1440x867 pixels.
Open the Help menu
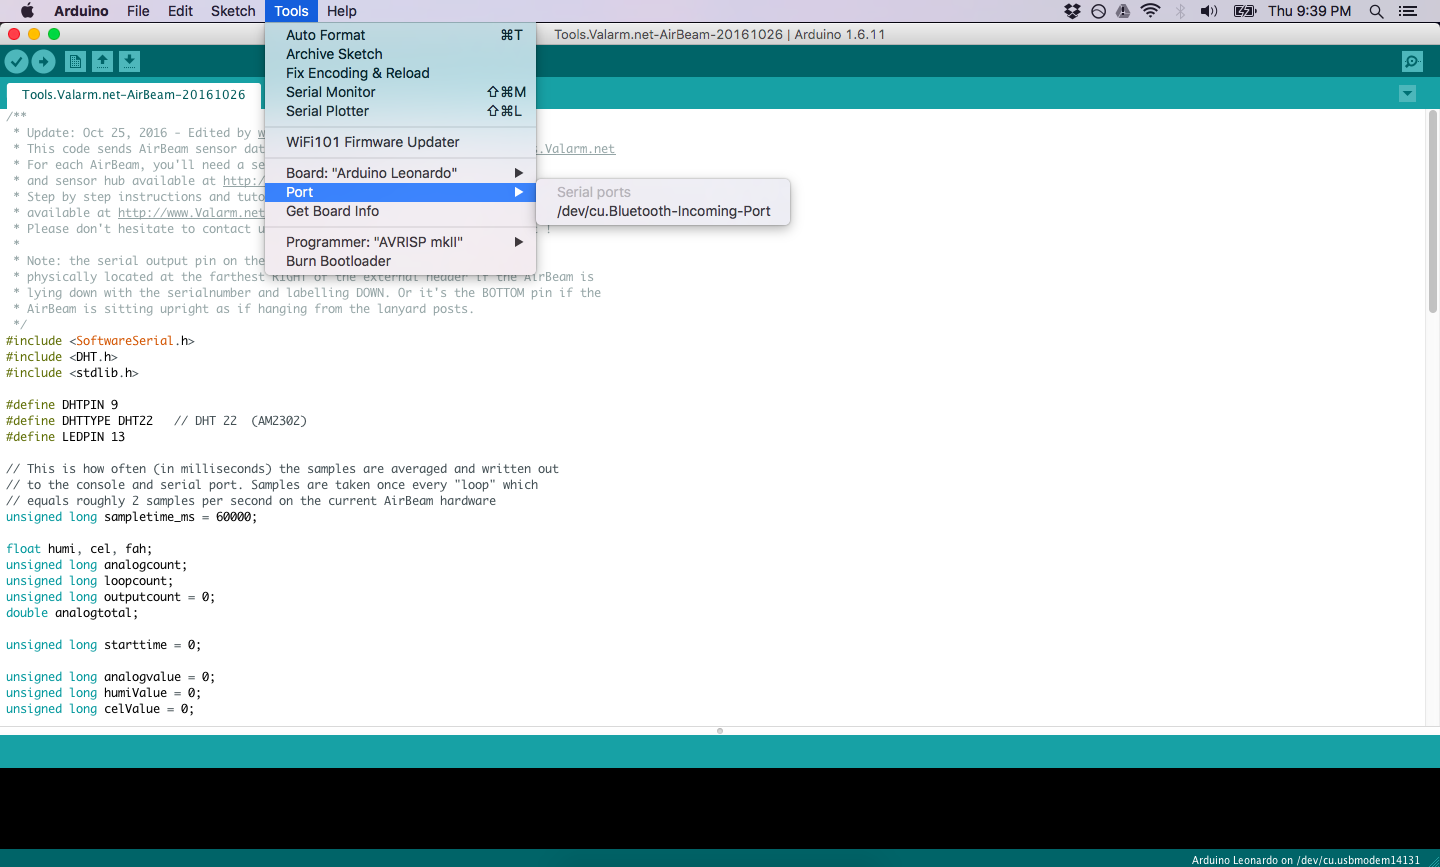tap(342, 11)
